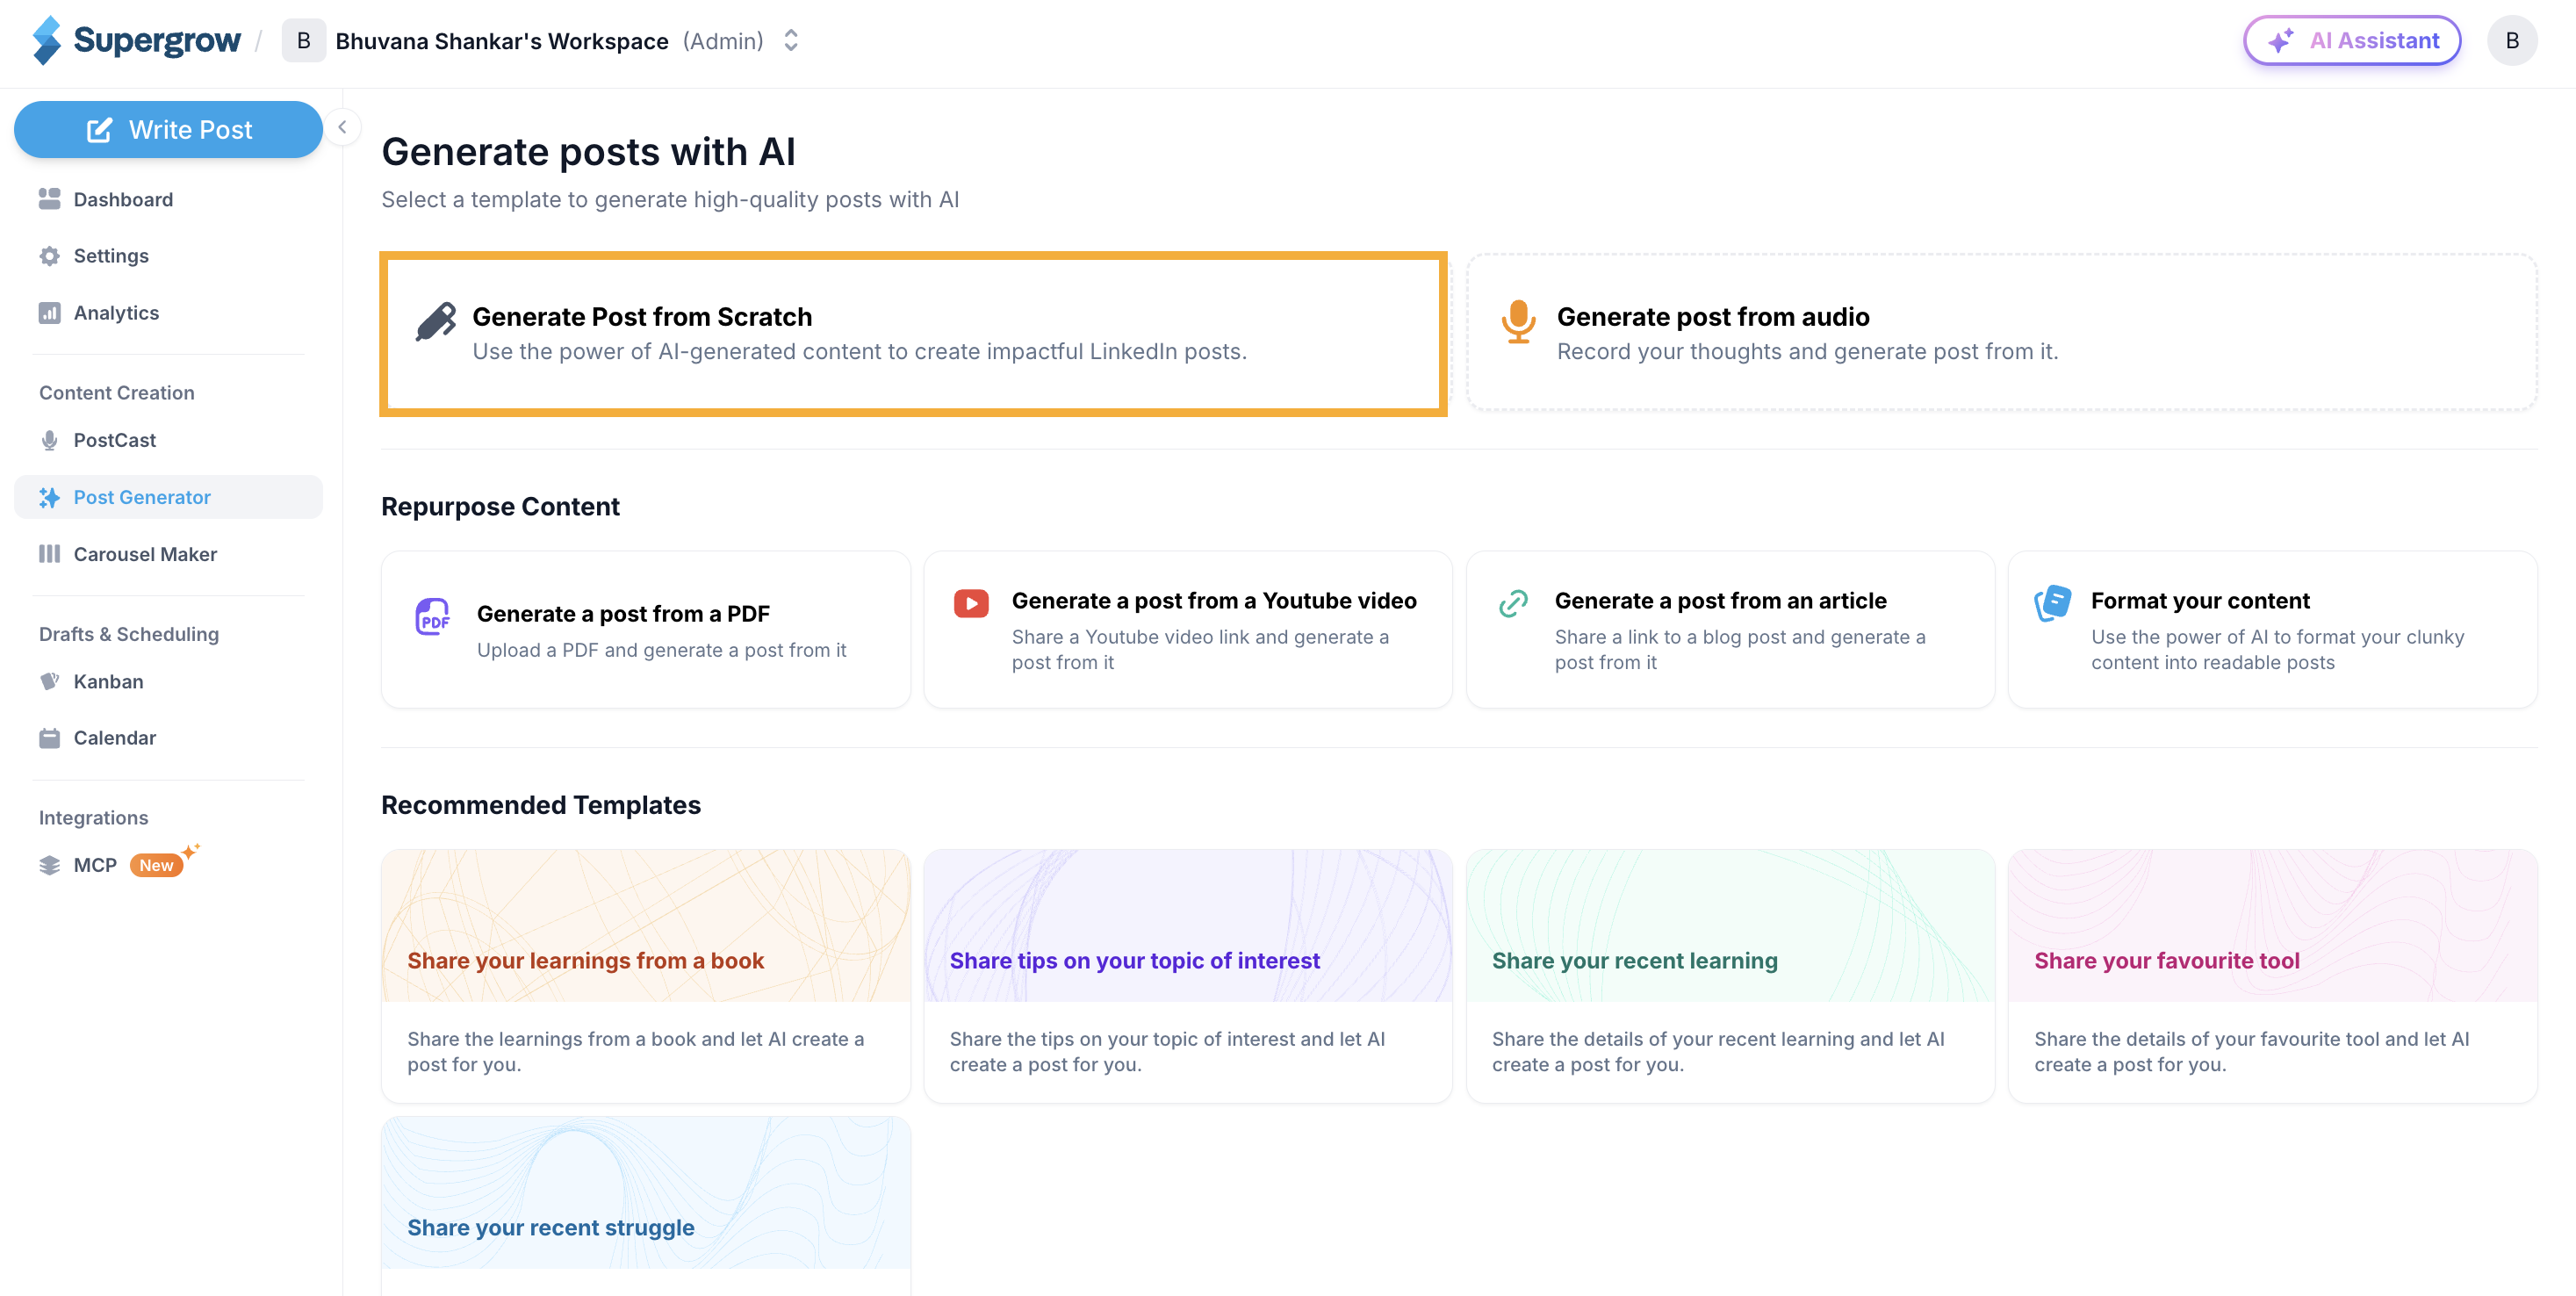Click the Kanban tag icon

[x=49, y=681]
